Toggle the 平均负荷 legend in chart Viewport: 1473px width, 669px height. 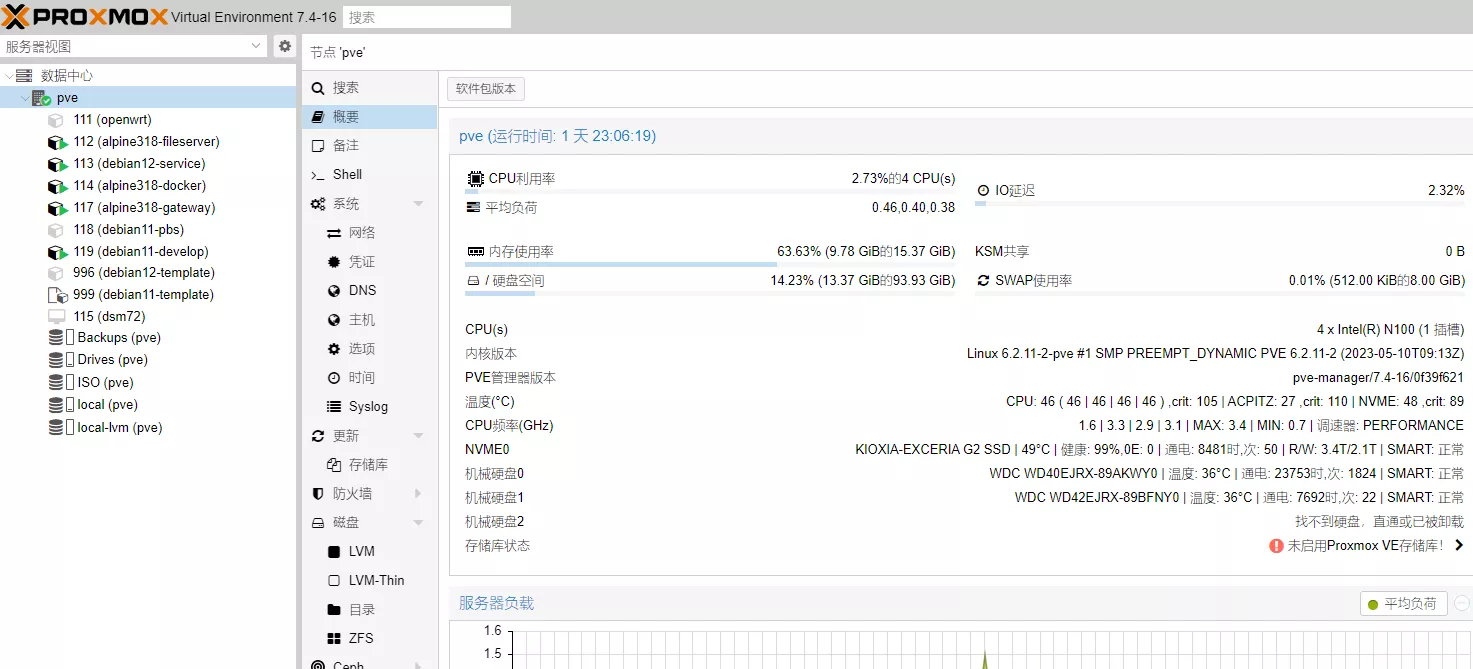(x=1403, y=603)
